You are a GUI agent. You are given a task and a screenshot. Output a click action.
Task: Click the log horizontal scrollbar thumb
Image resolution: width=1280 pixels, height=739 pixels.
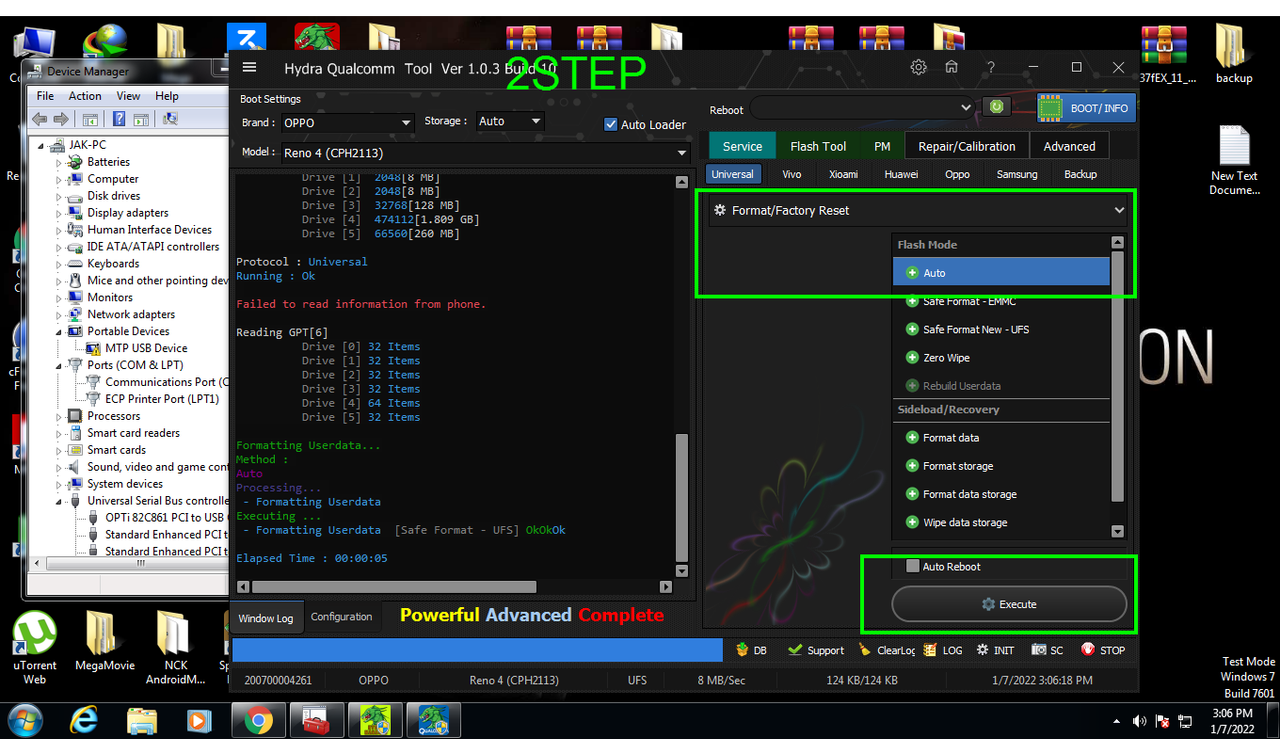point(394,587)
